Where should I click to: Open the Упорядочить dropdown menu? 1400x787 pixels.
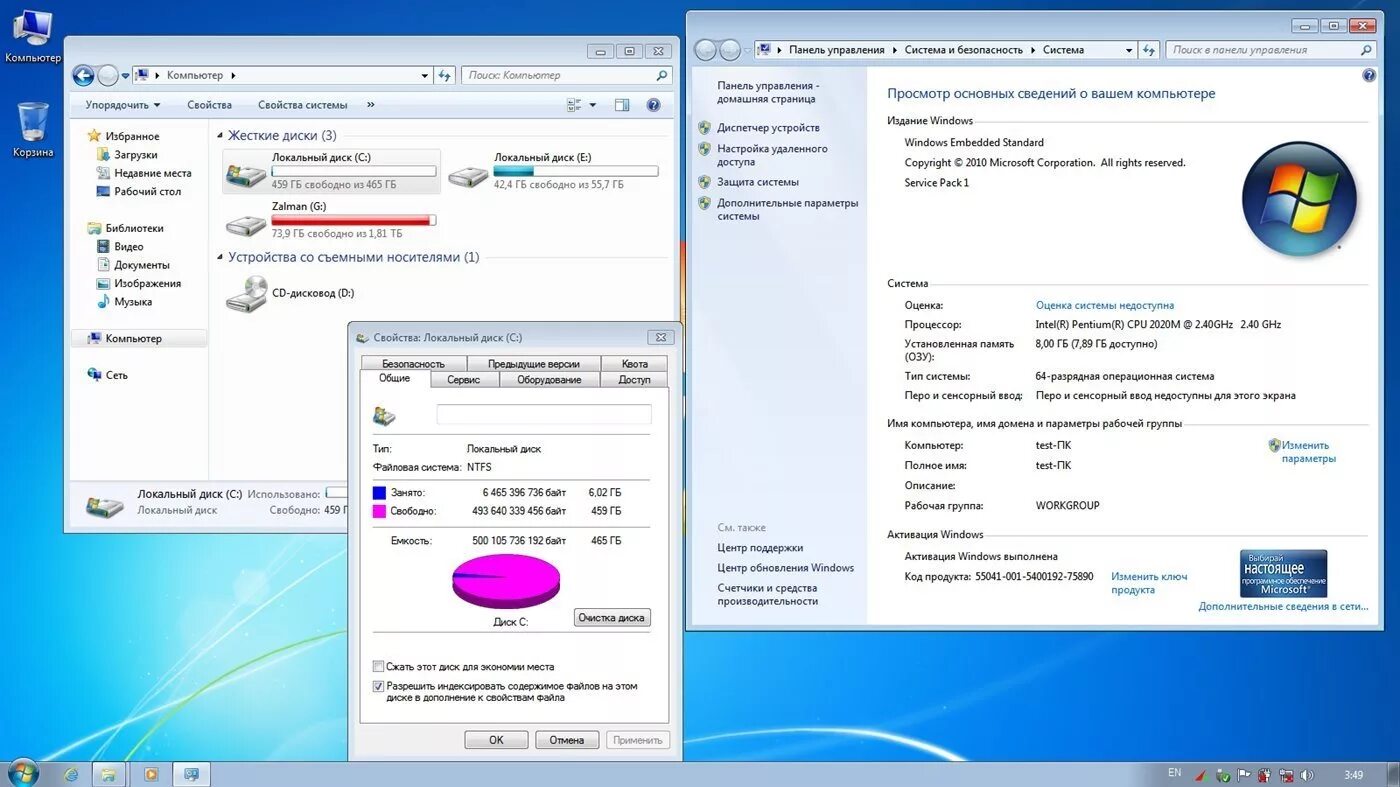pyautogui.click(x=122, y=105)
